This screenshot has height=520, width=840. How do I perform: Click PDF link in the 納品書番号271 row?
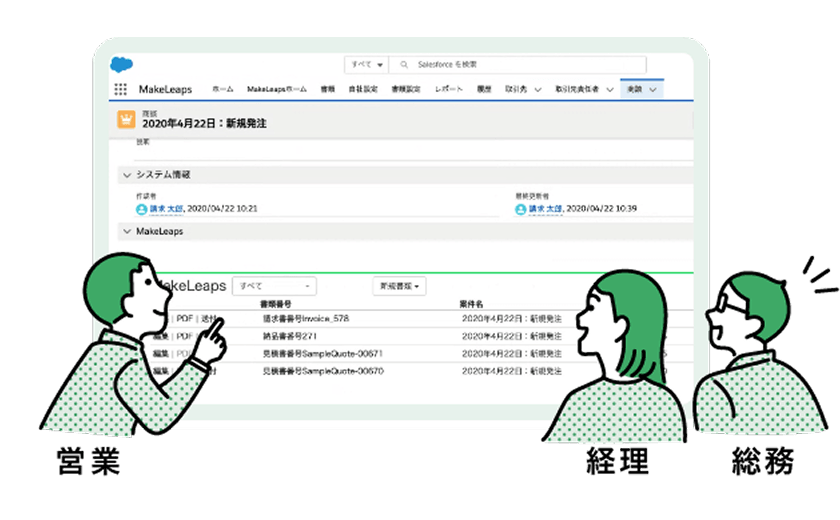(x=184, y=336)
